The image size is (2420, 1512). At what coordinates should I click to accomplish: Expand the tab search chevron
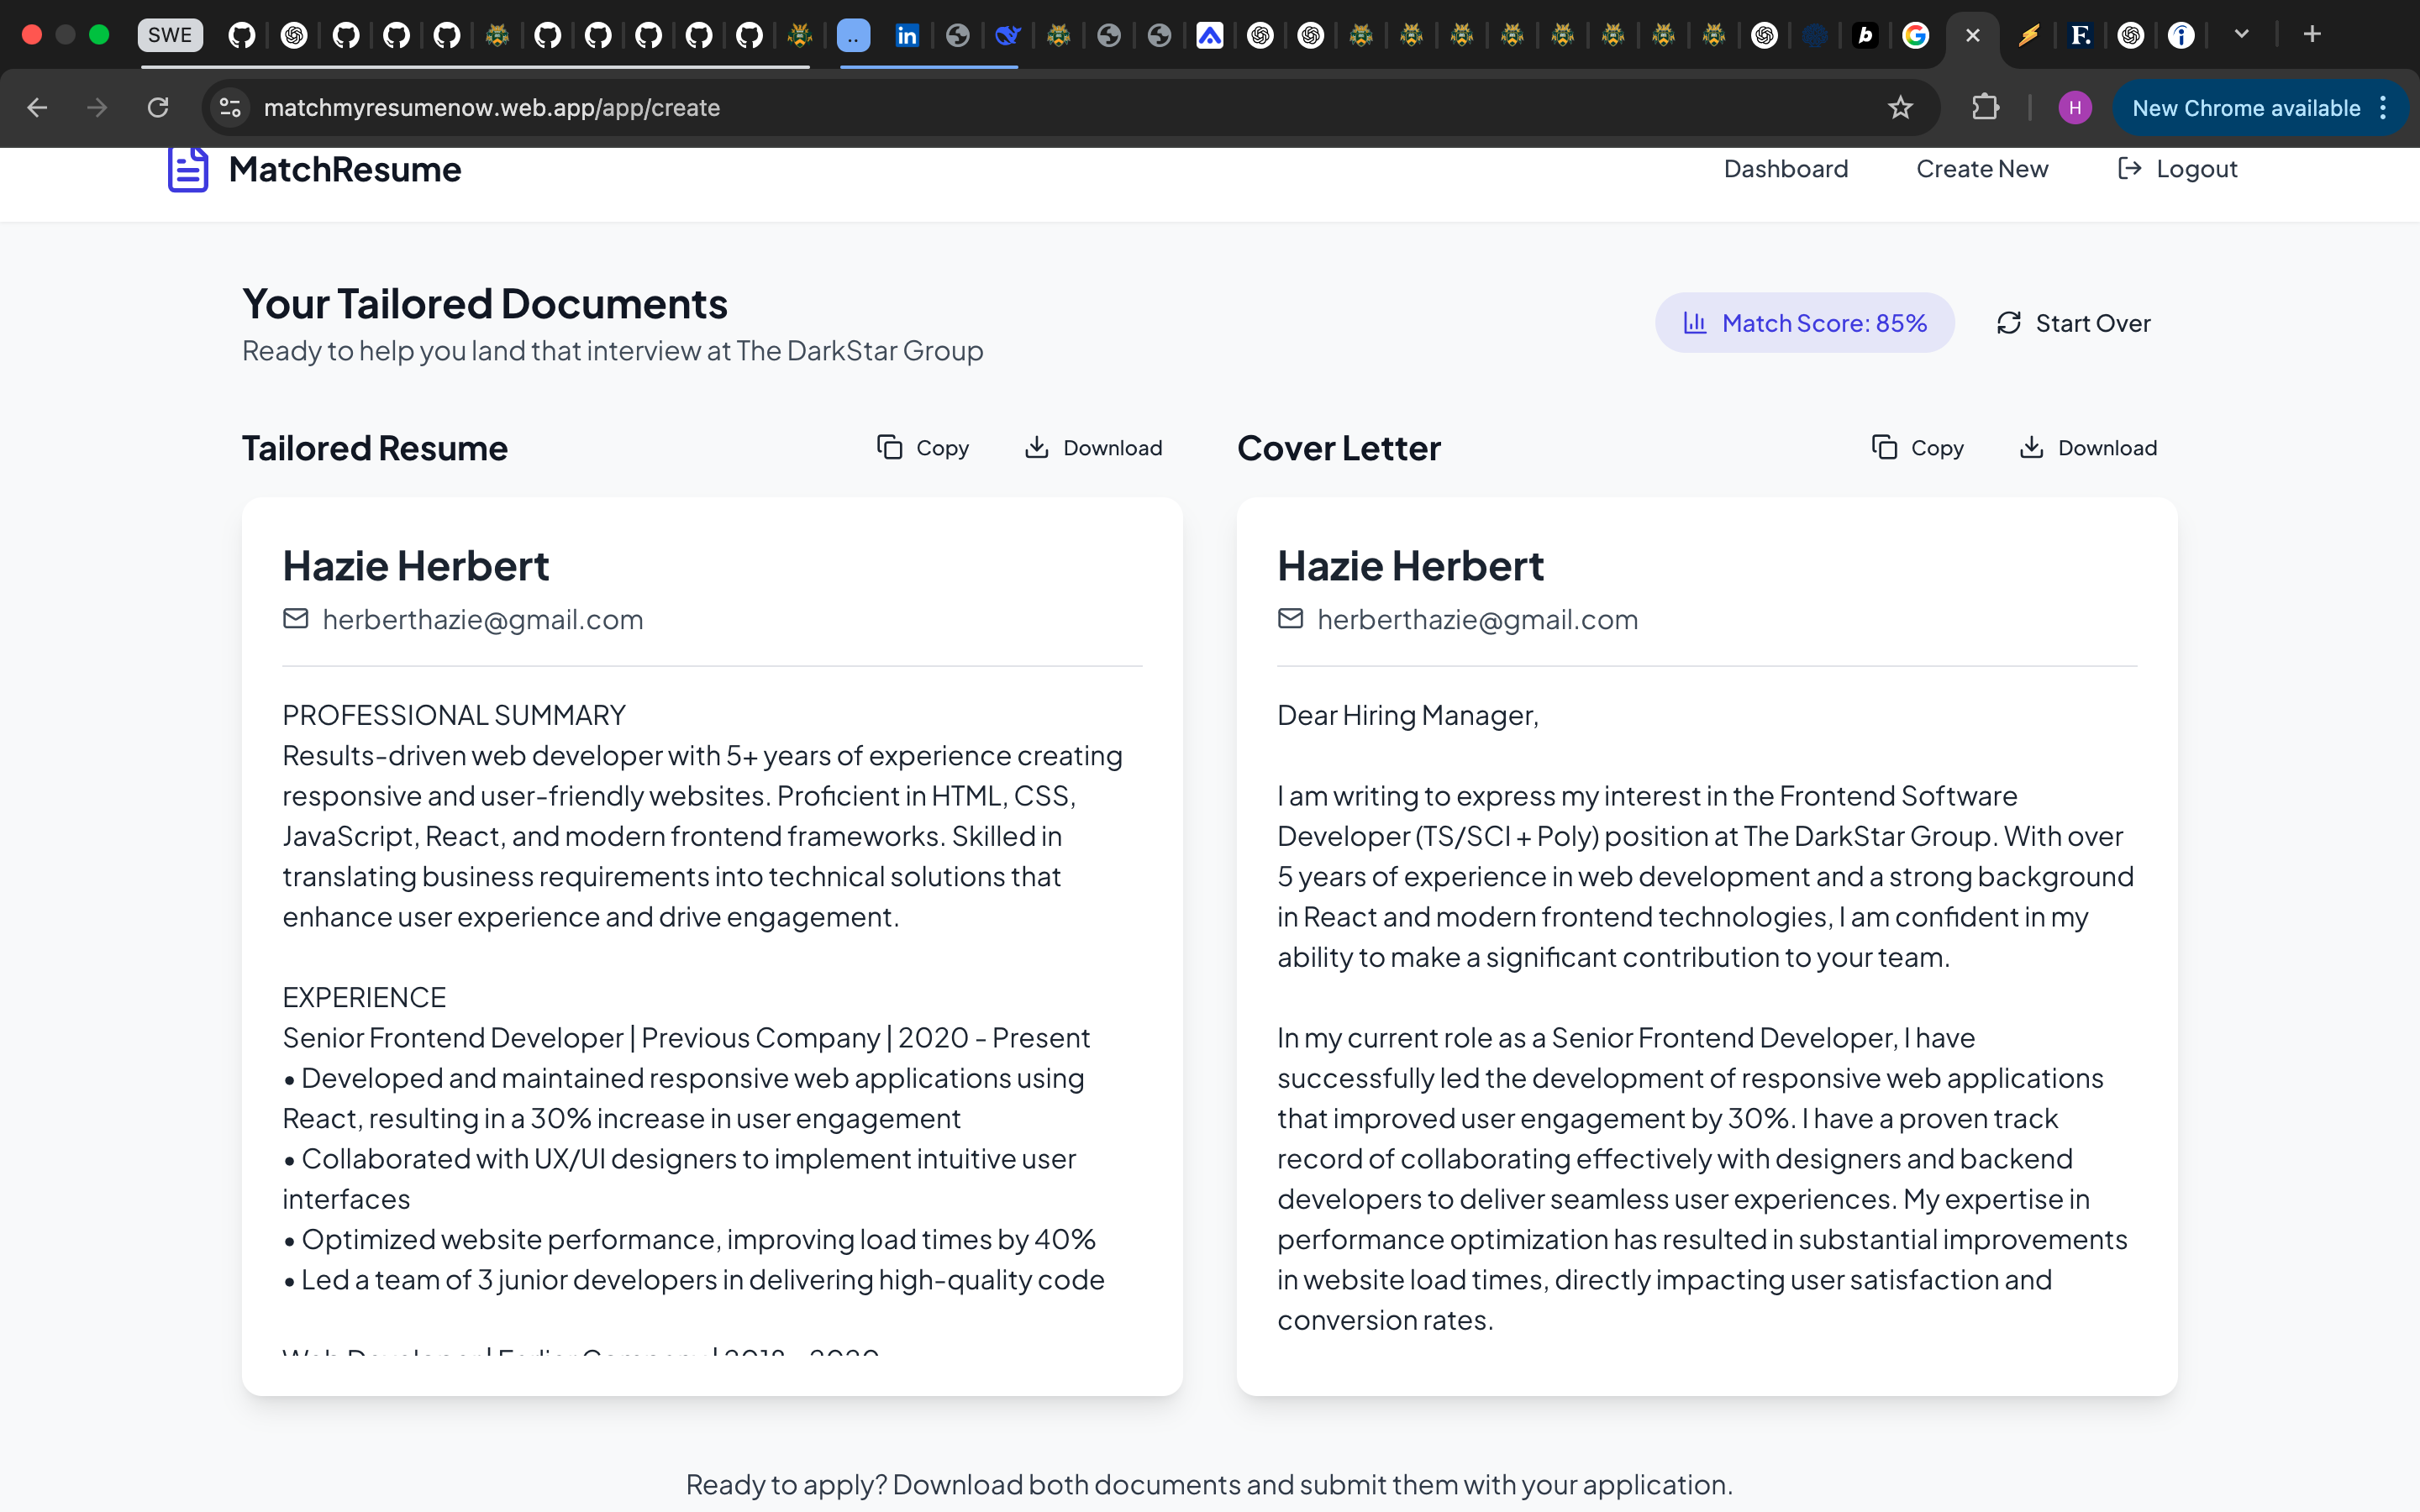(2241, 35)
